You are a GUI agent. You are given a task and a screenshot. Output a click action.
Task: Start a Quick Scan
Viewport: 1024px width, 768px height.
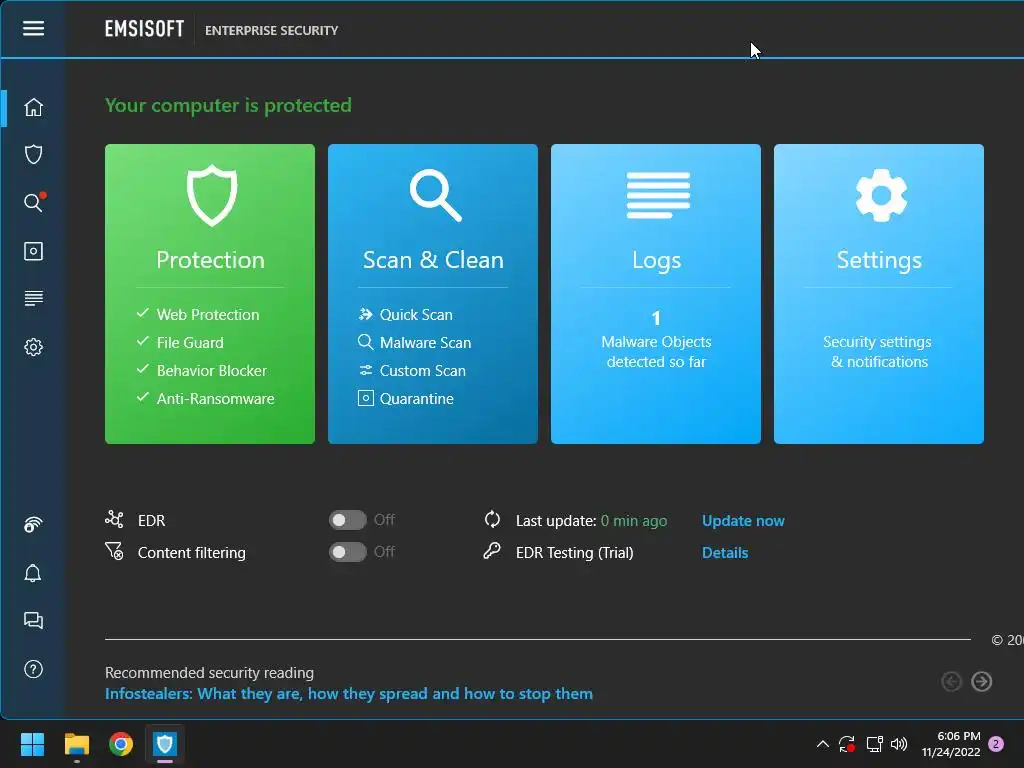(415, 315)
